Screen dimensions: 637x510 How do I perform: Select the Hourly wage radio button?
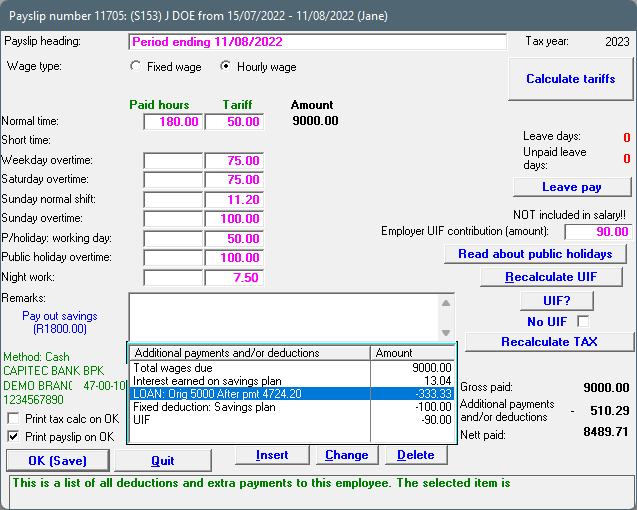pyautogui.click(x=225, y=66)
